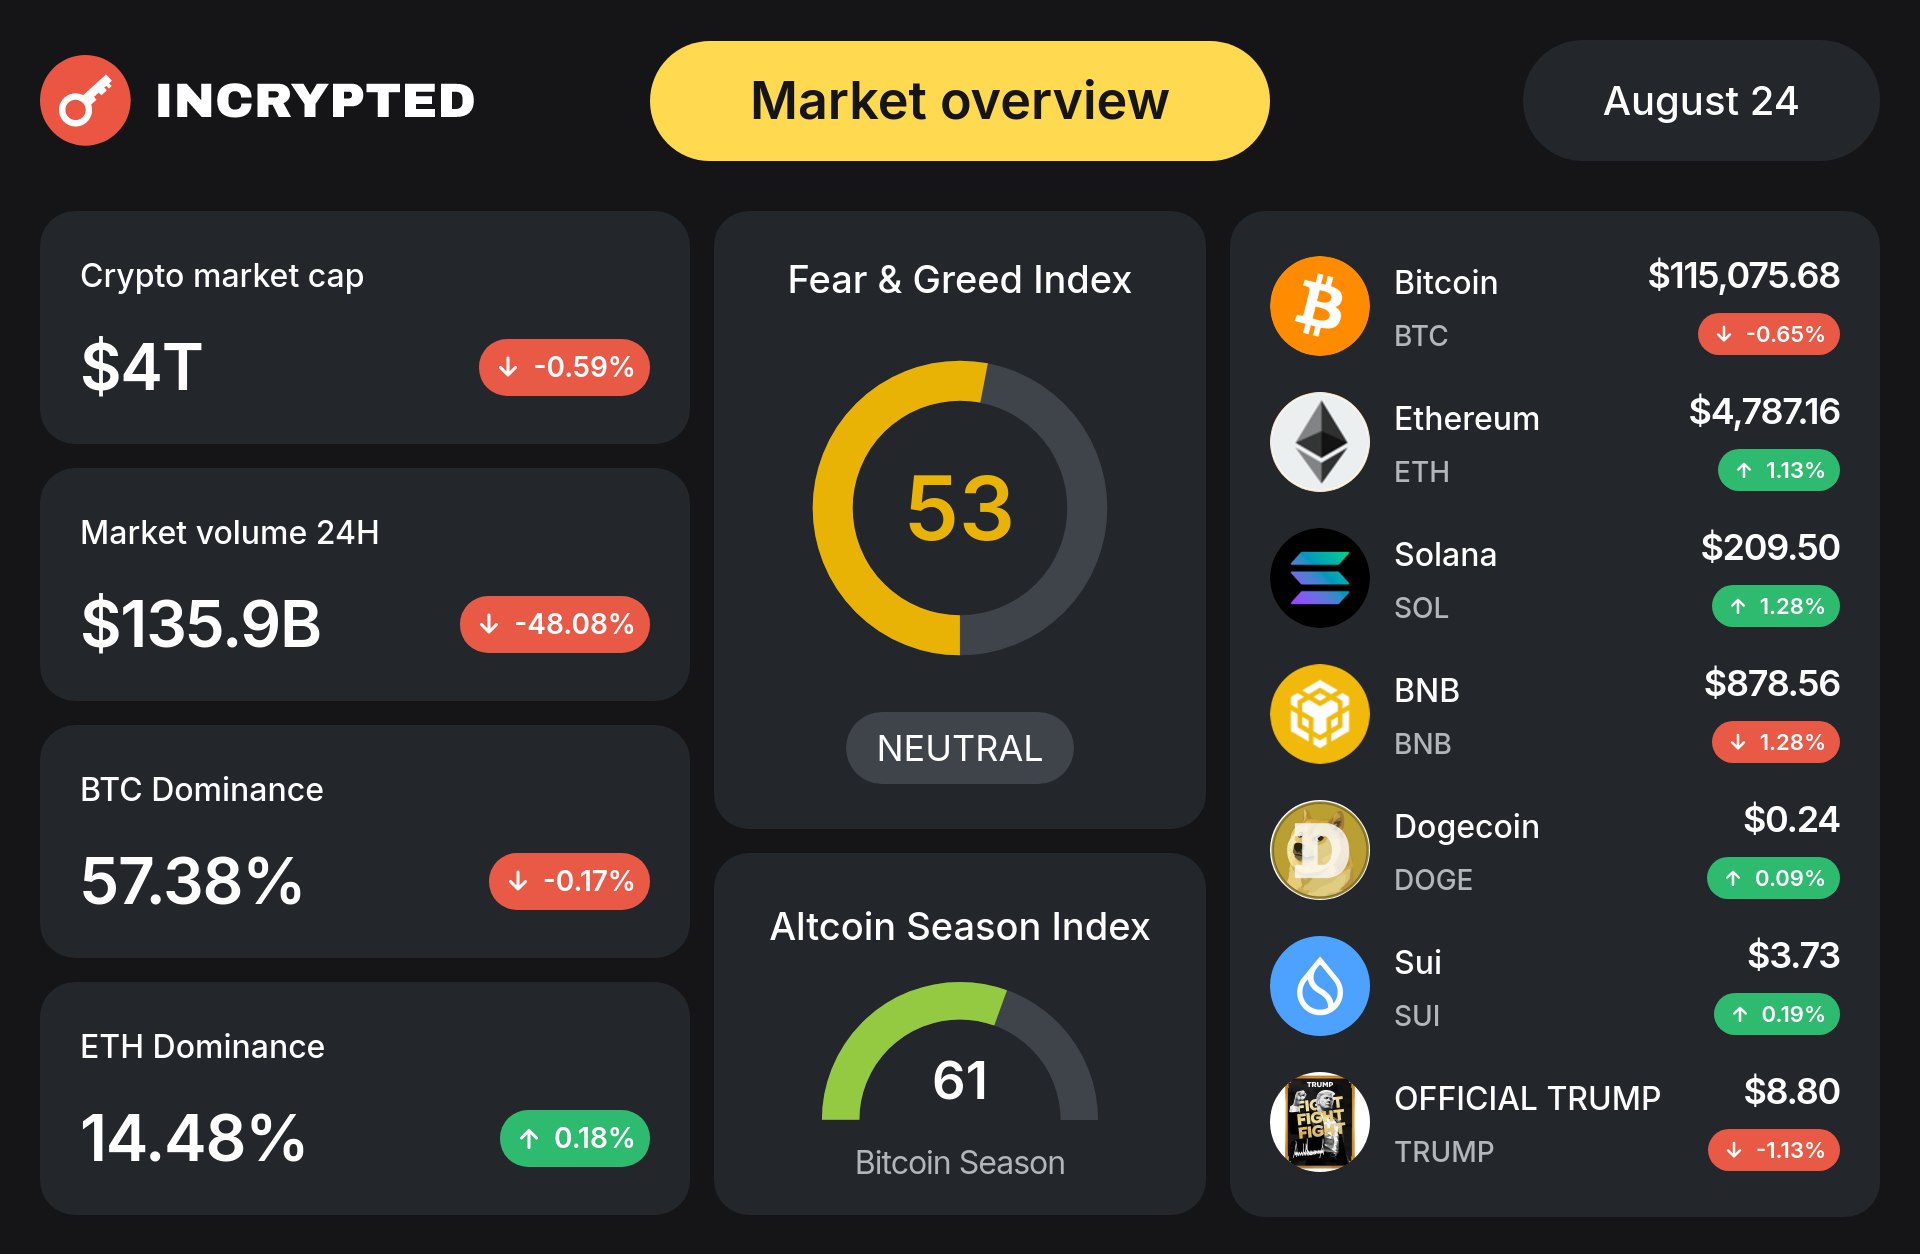Click the -0.59% market cap change badge

(565, 367)
